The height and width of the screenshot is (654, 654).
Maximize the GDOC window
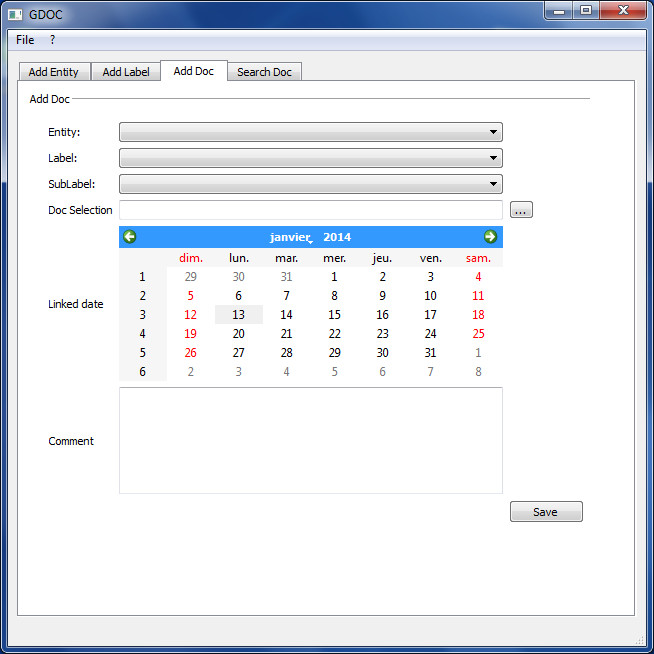point(586,10)
